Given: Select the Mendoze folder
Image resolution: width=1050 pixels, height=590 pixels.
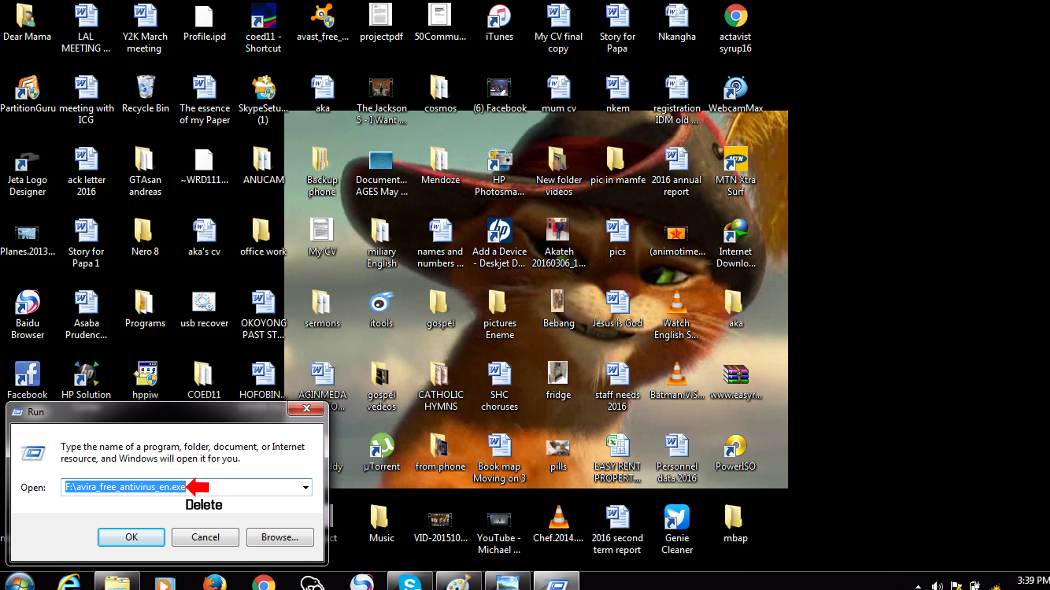Looking at the screenshot, I should pyautogui.click(x=440, y=165).
